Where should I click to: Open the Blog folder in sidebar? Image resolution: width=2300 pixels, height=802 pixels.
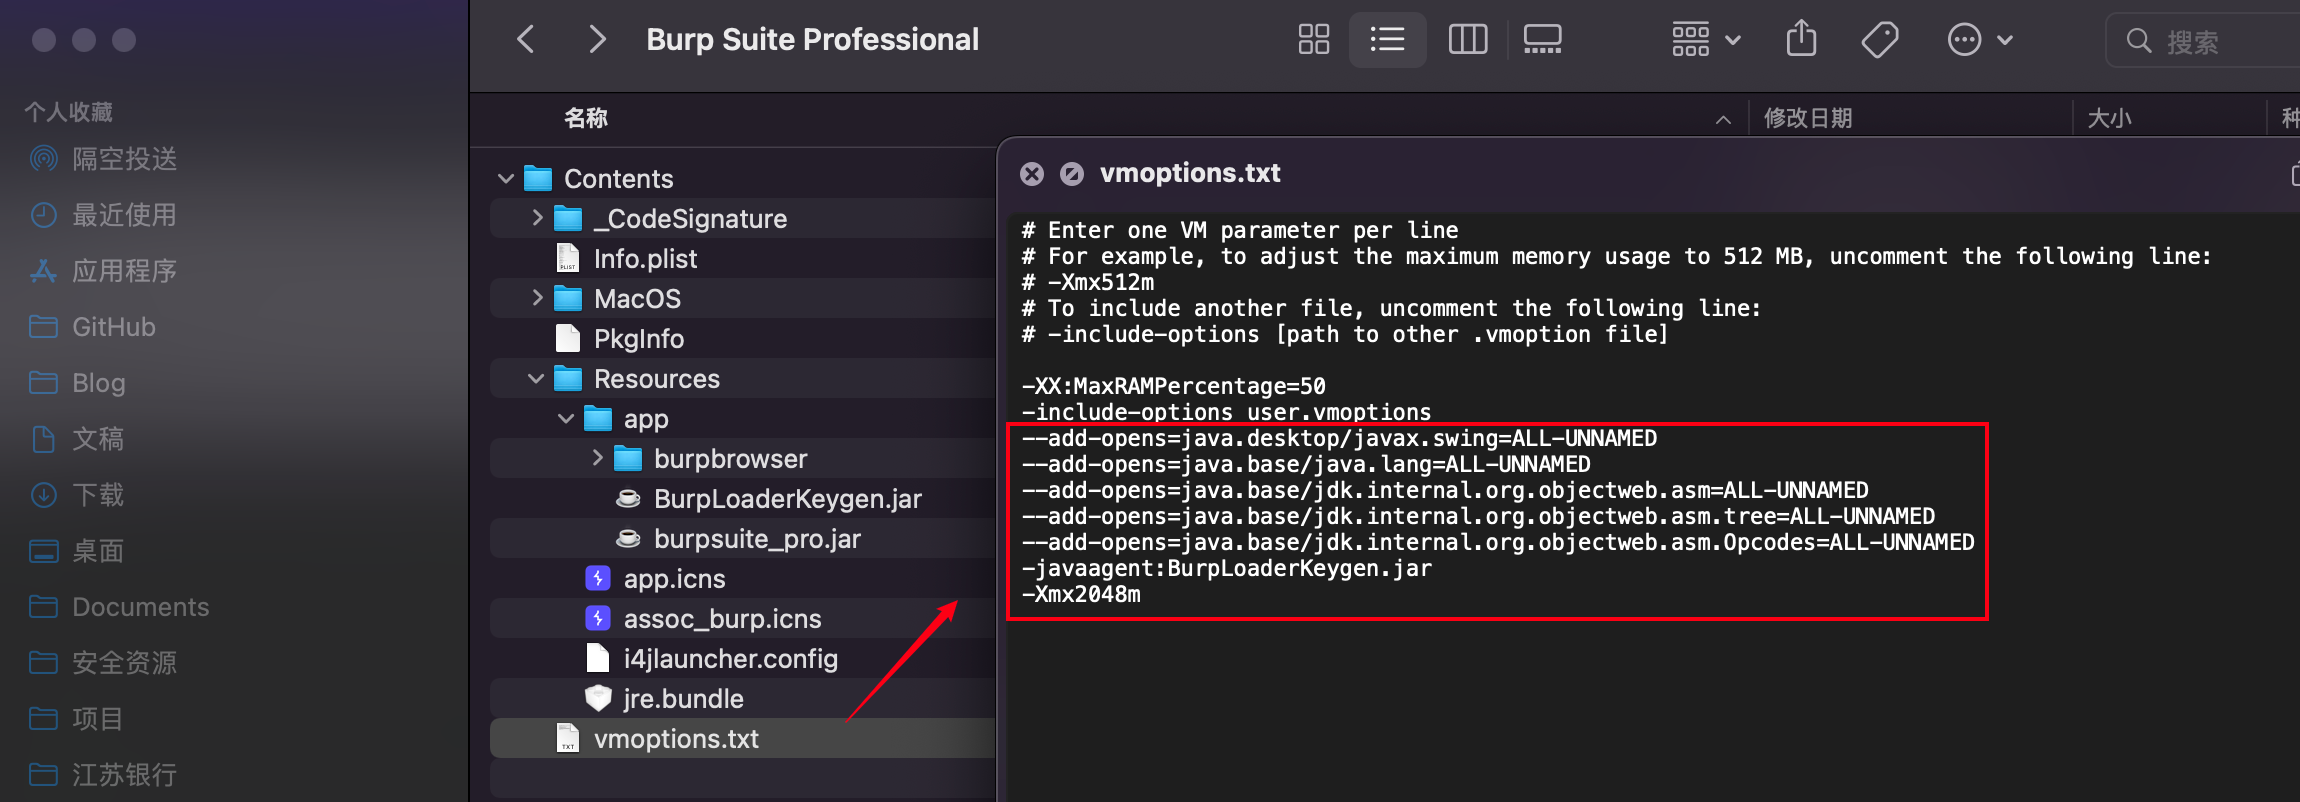click(79, 383)
